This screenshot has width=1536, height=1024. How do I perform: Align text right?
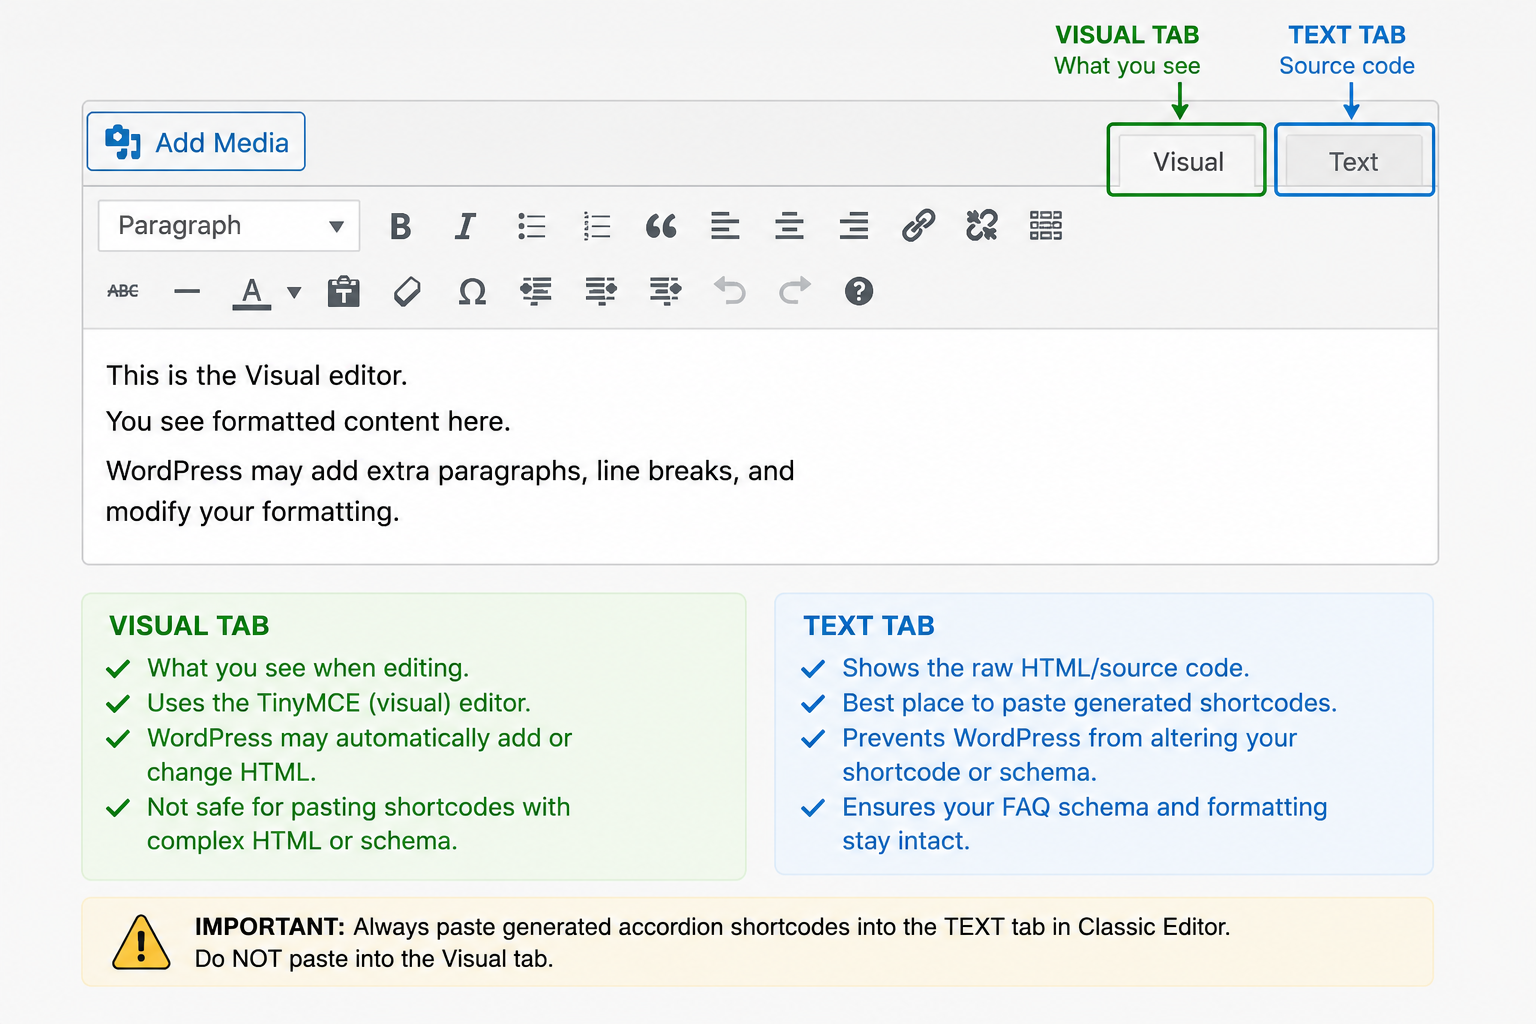click(853, 226)
